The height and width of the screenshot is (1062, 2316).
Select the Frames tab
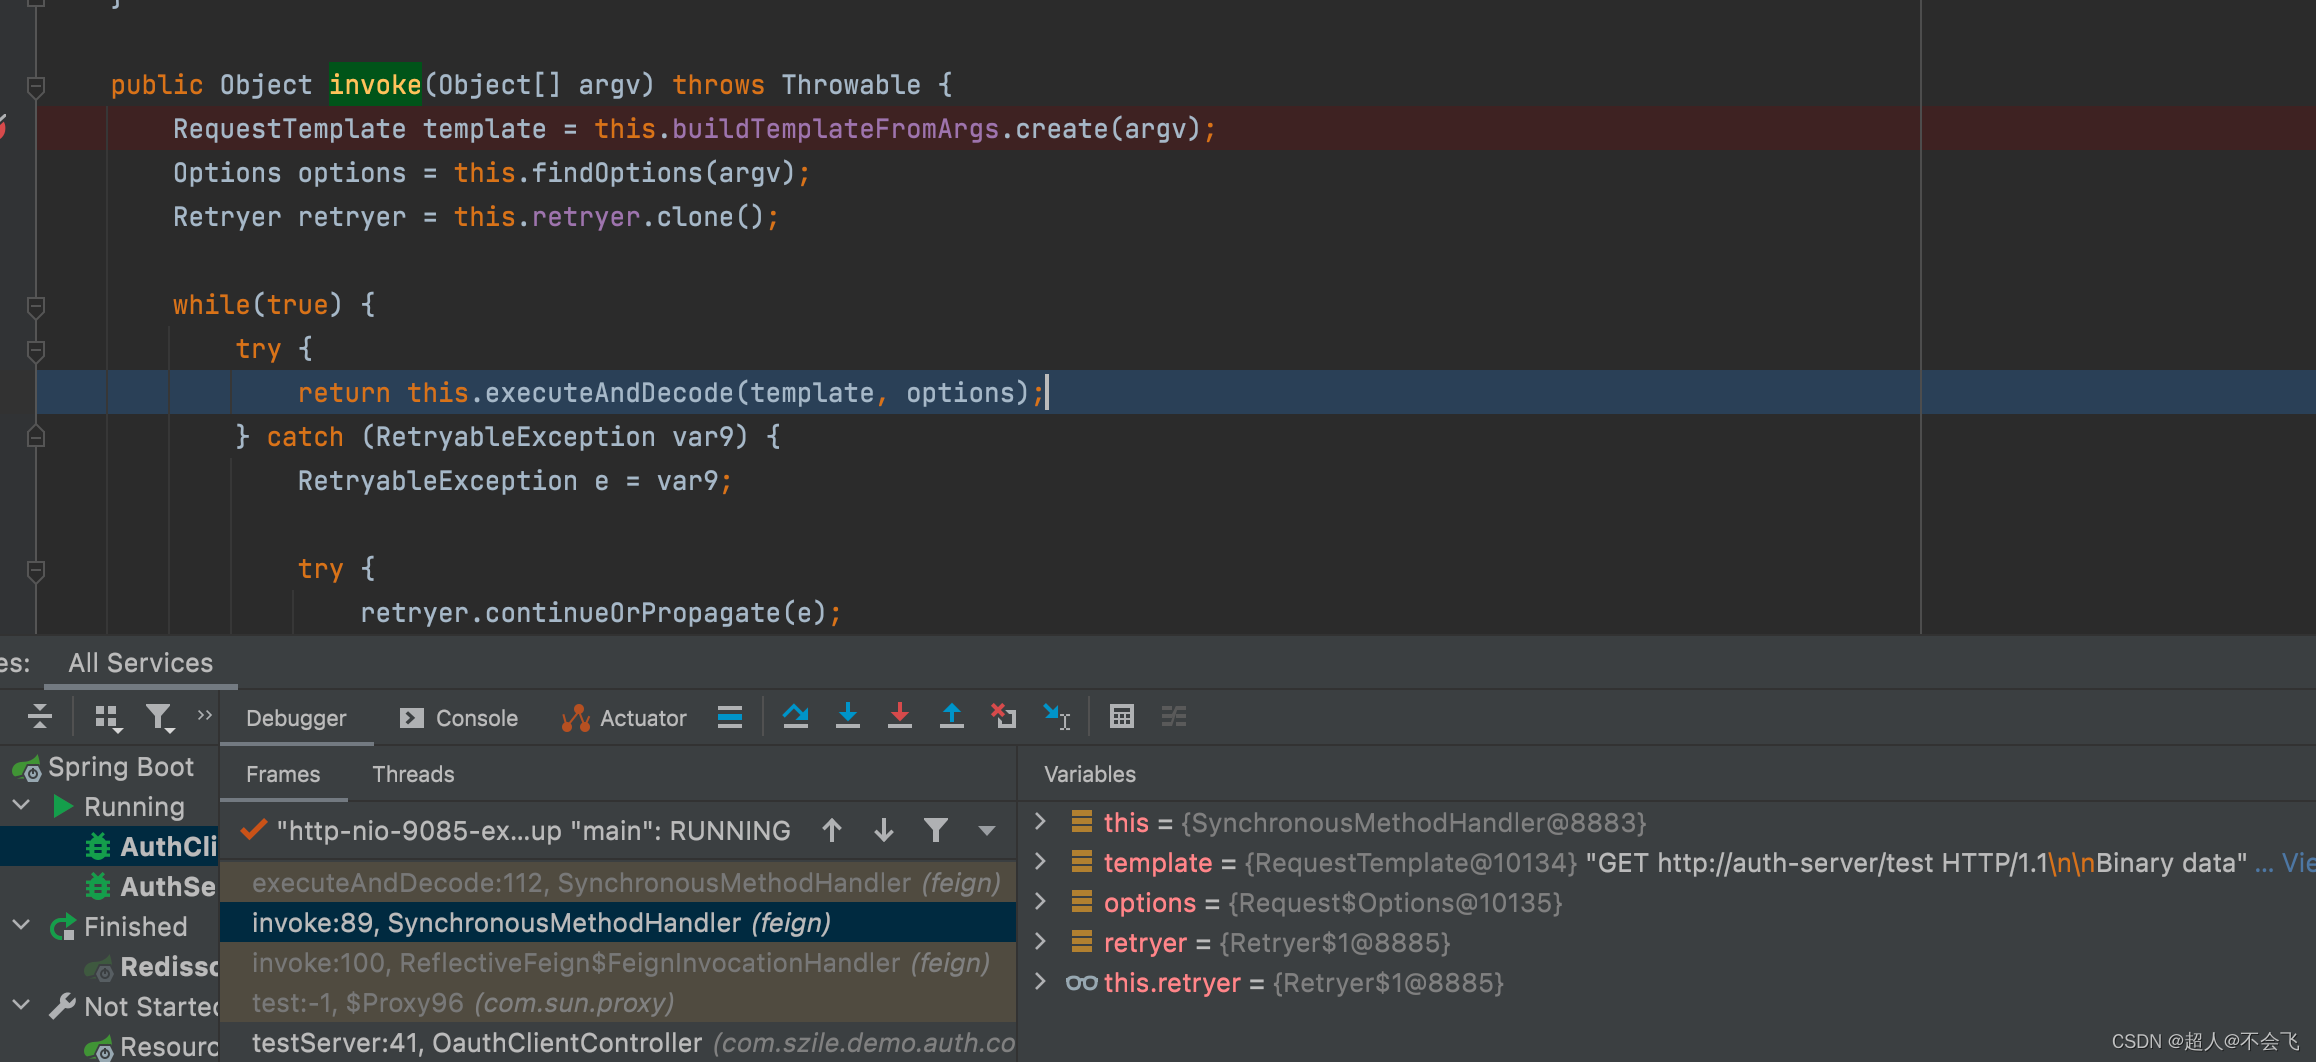(283, 774)
